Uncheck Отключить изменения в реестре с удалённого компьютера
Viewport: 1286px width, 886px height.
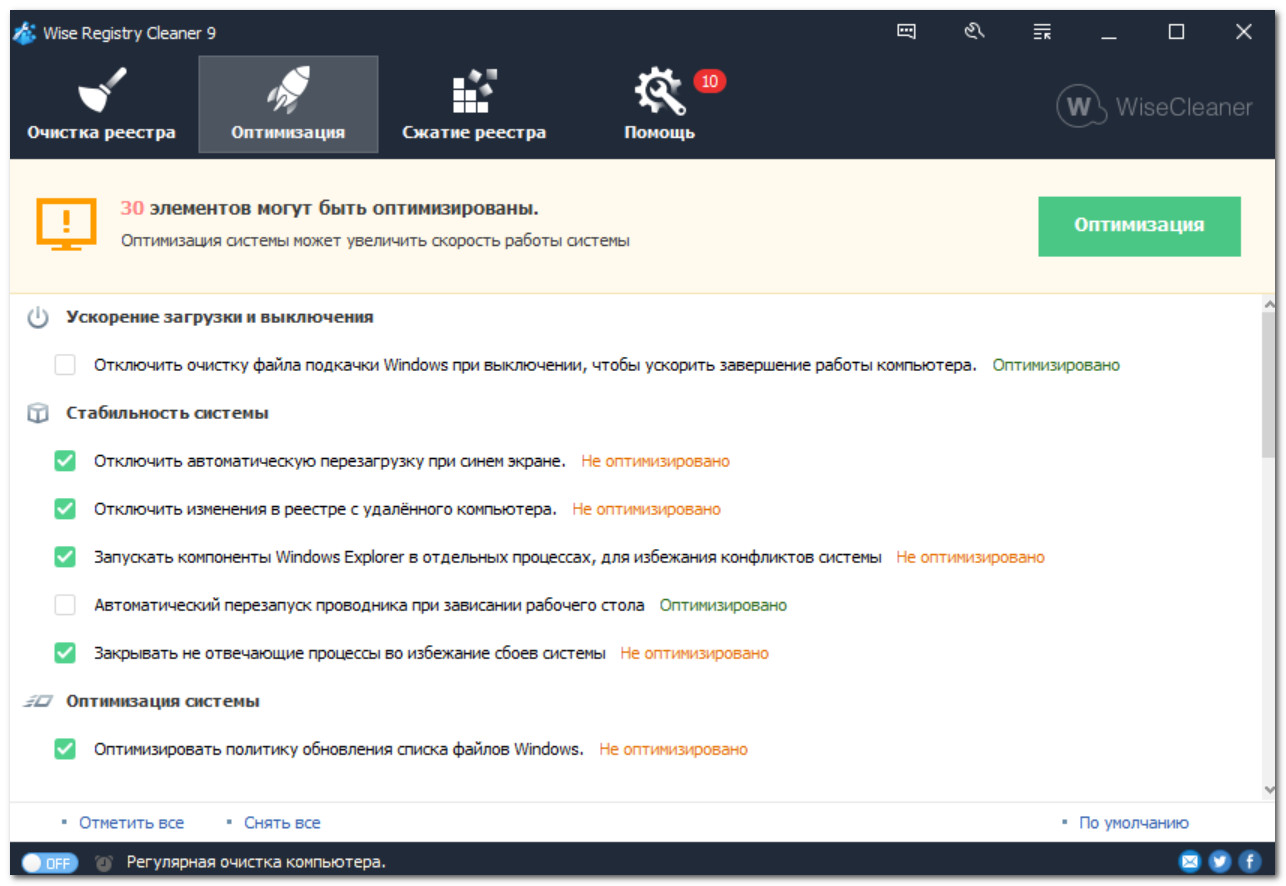65,509
